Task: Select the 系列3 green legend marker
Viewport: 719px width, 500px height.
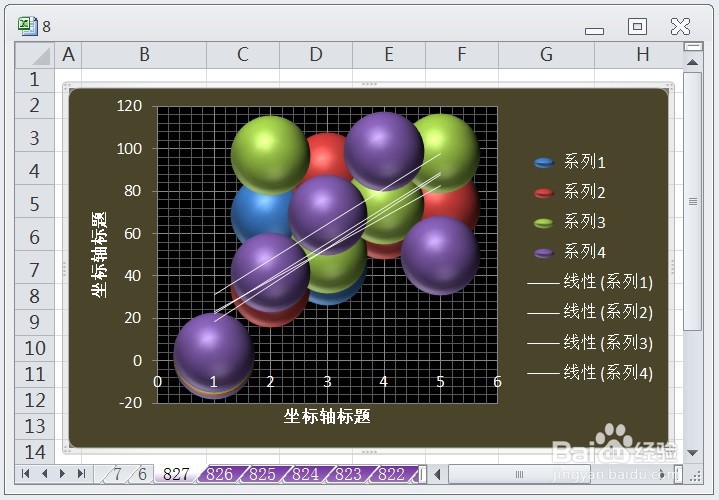Action: [544, 223]
